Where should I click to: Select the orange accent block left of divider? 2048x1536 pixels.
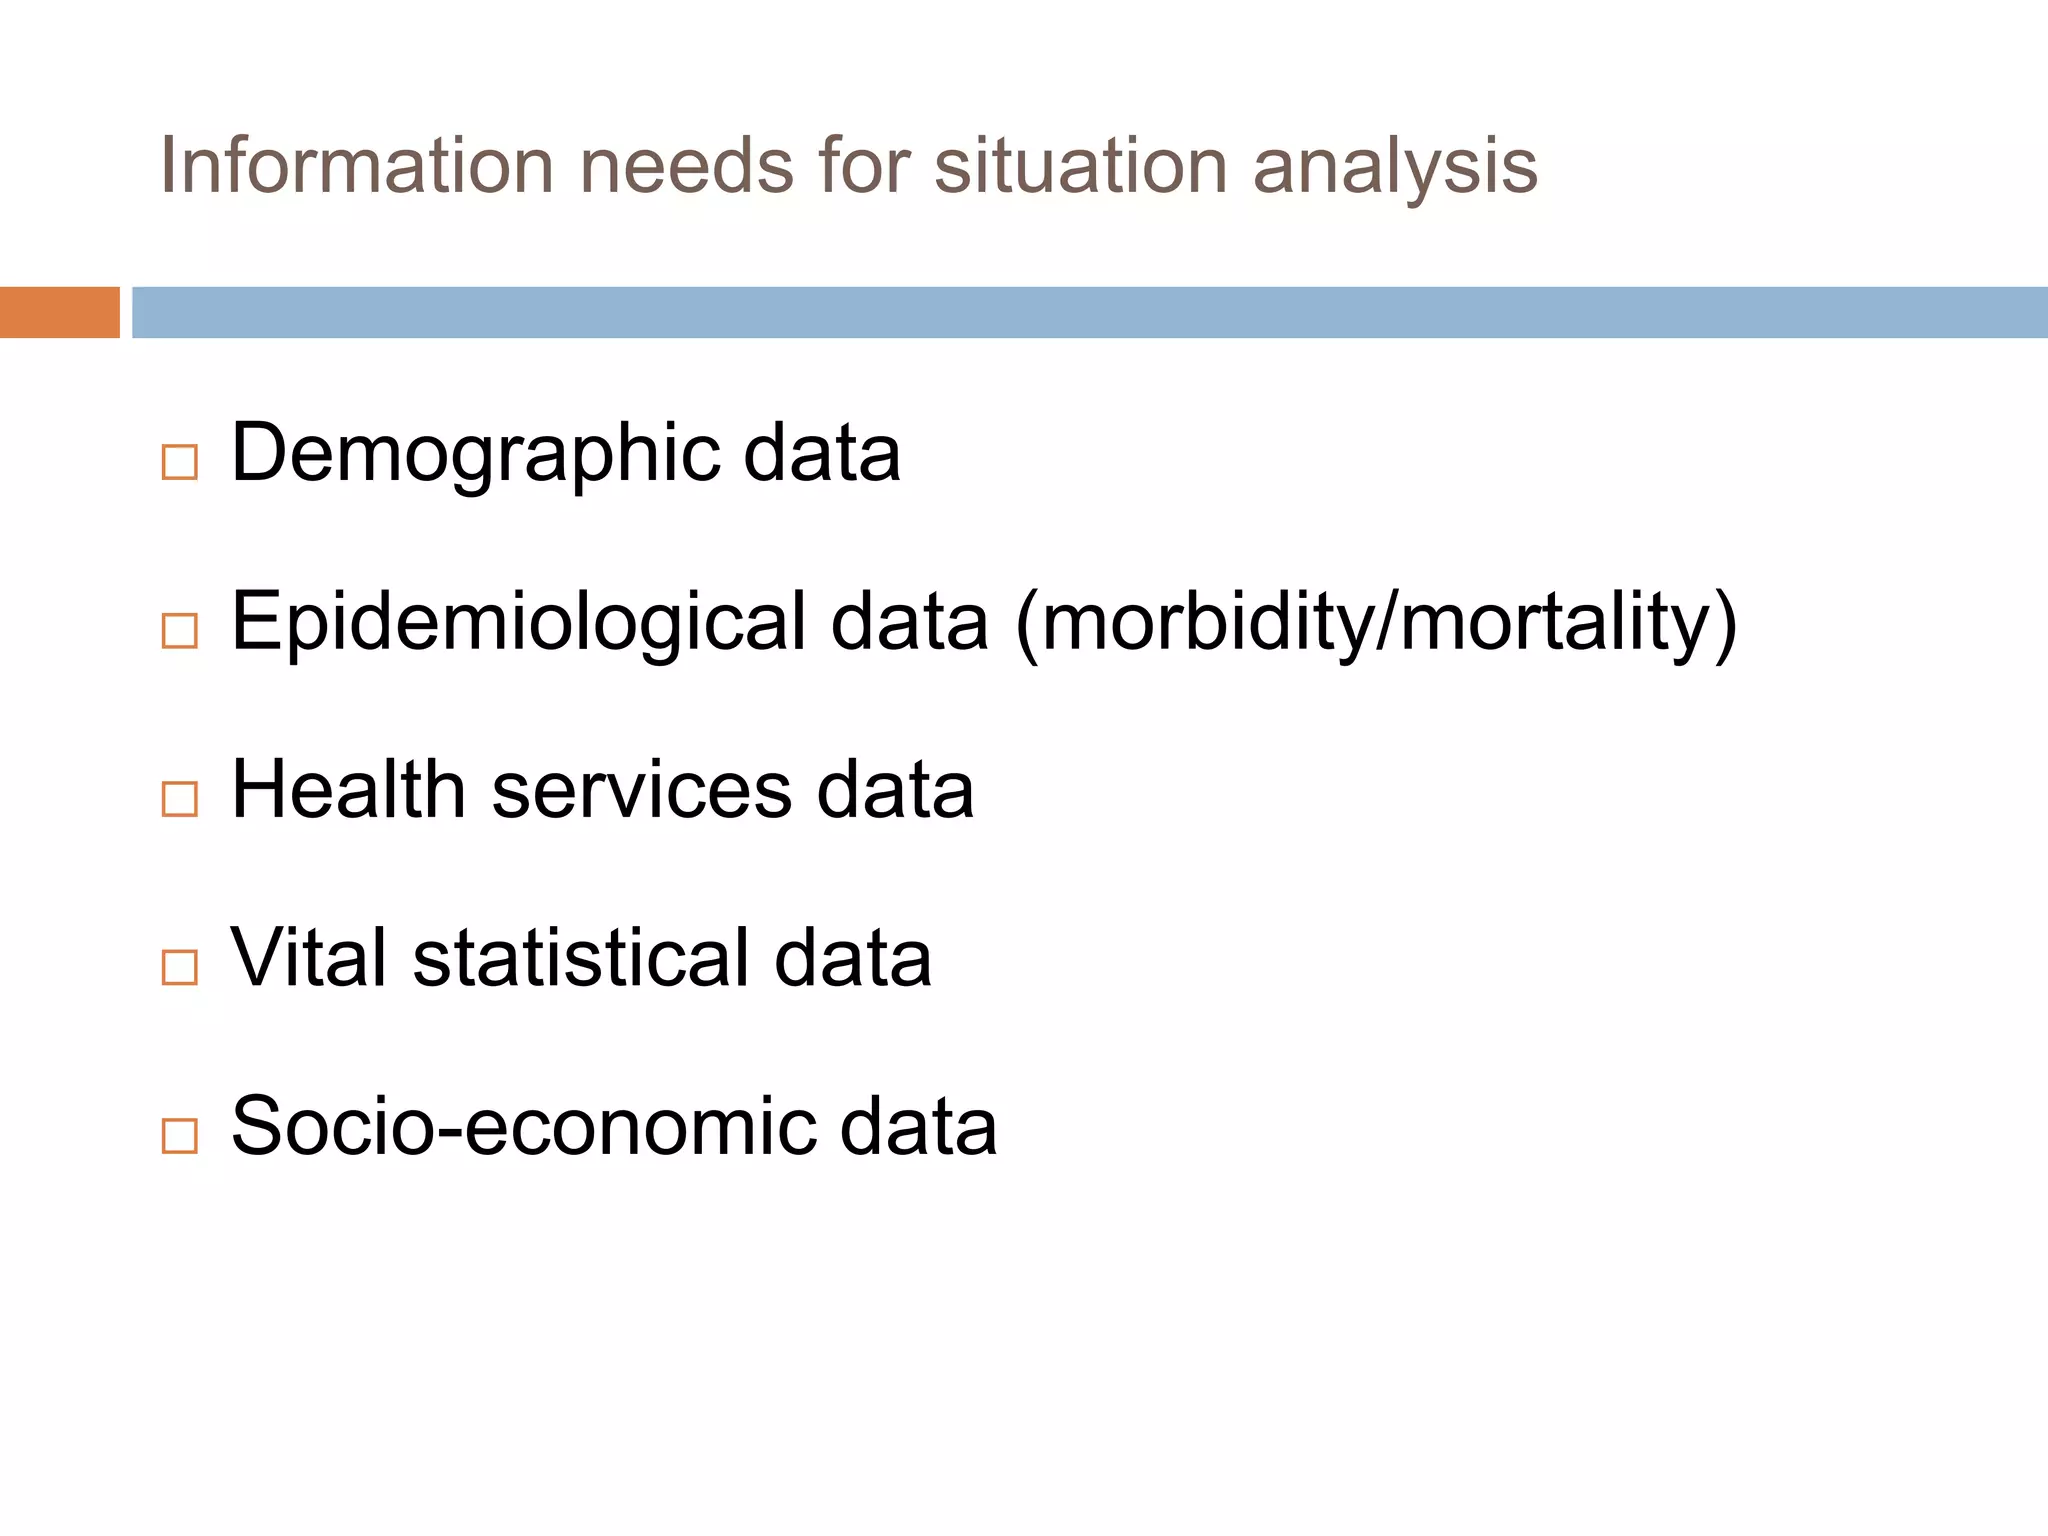tap(60, 312)
